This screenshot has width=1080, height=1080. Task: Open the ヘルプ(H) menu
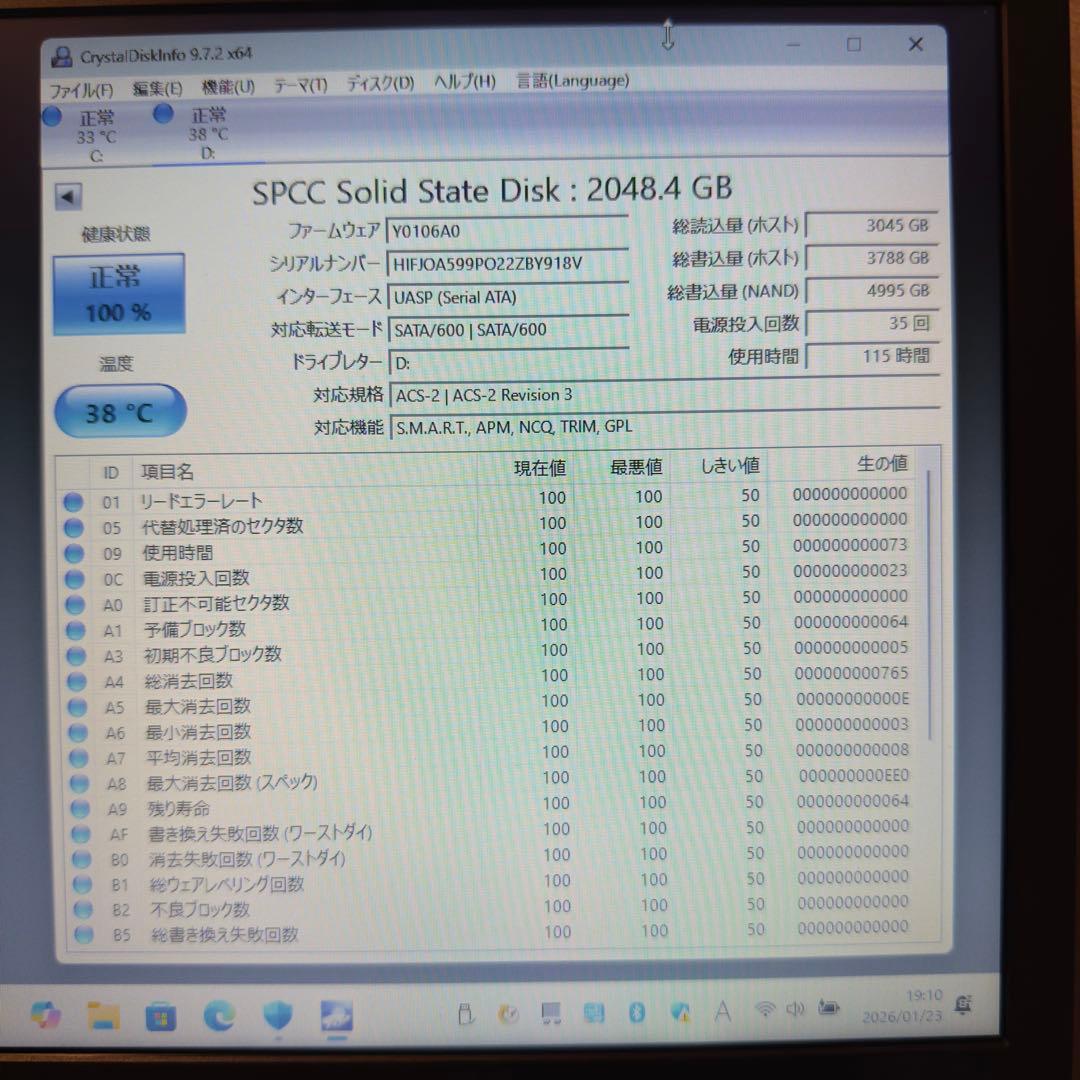(461, 83)
